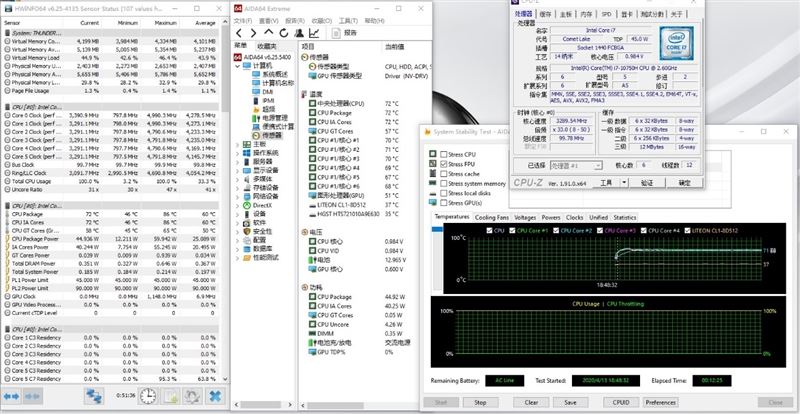800x414 pixels.
Task: Switch to Voltages tab
Action: (x=525, y=217)
